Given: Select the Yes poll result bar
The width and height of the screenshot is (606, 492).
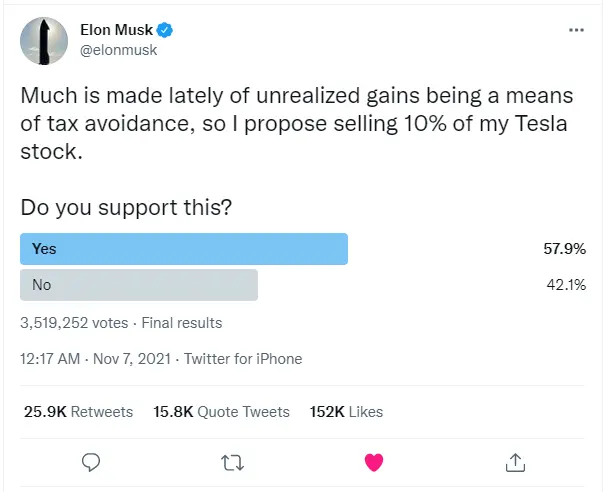Looking at the screenshot, I should 184,249.
